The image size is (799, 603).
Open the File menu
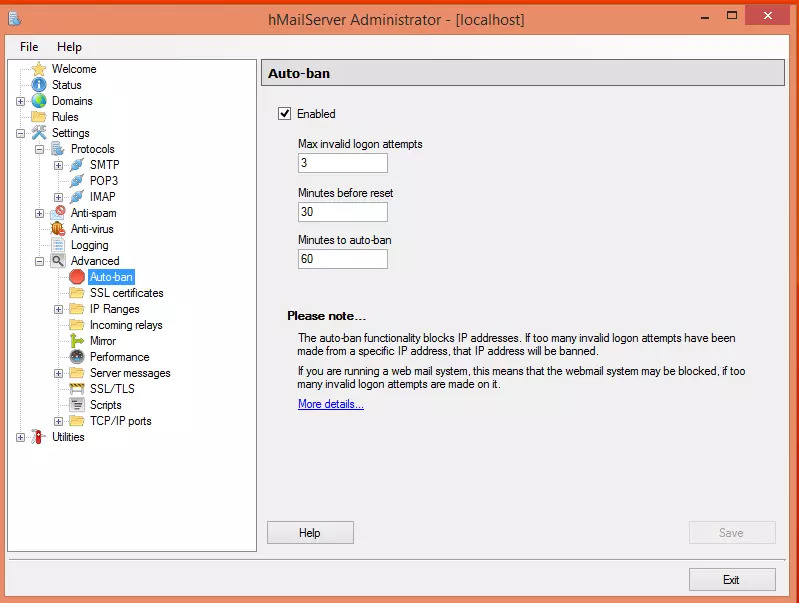pyautogui.click(x=29, y=47)
